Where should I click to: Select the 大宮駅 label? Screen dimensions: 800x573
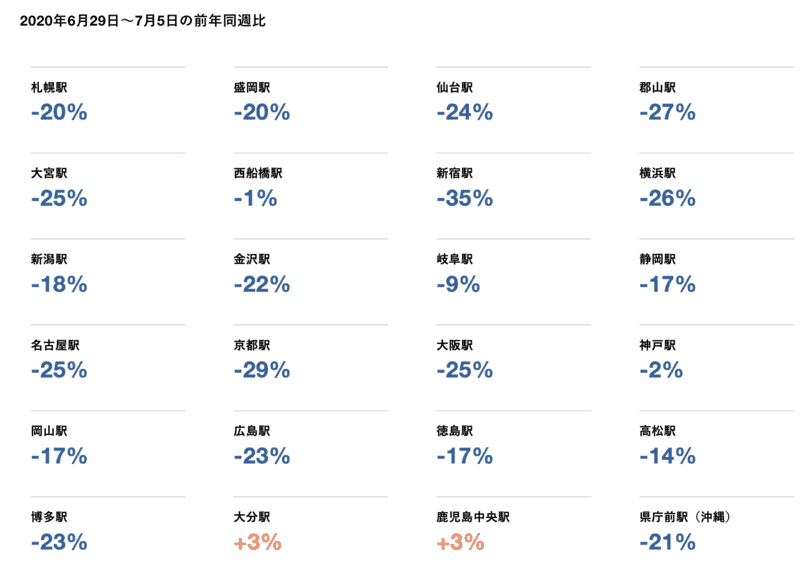[49, 173]
